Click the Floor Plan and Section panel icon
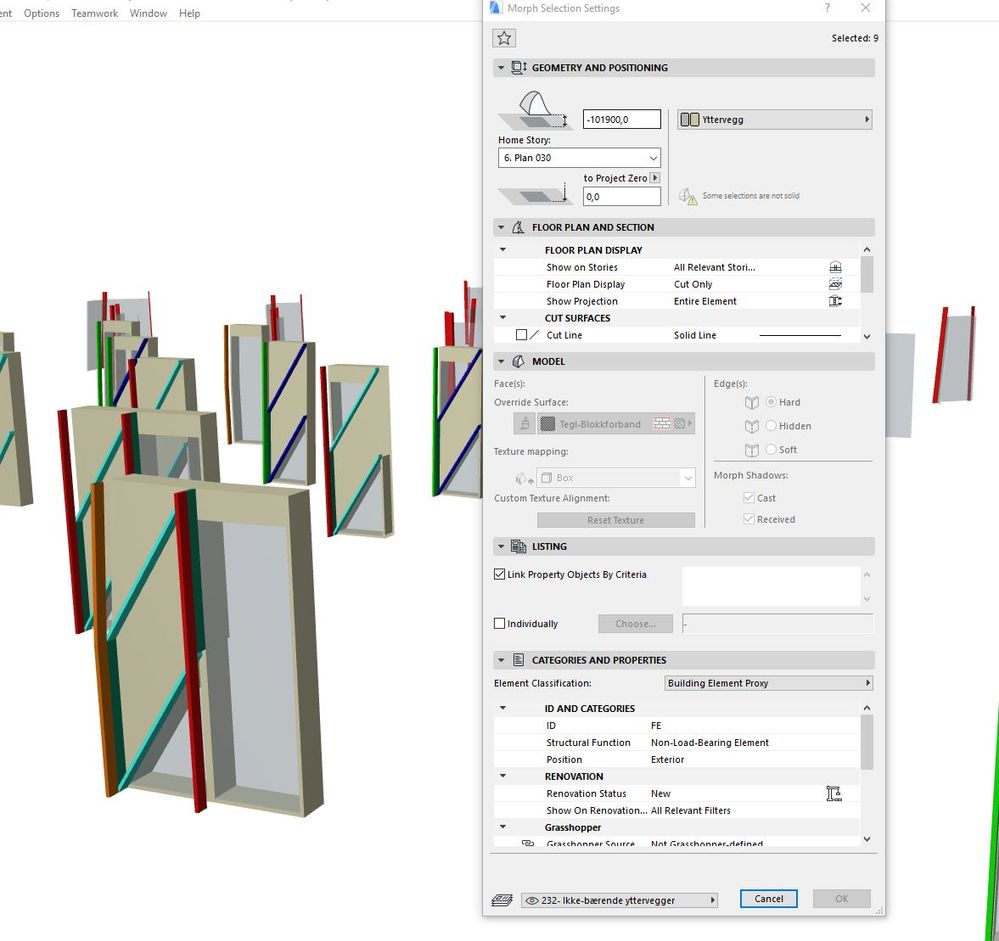 519,227
